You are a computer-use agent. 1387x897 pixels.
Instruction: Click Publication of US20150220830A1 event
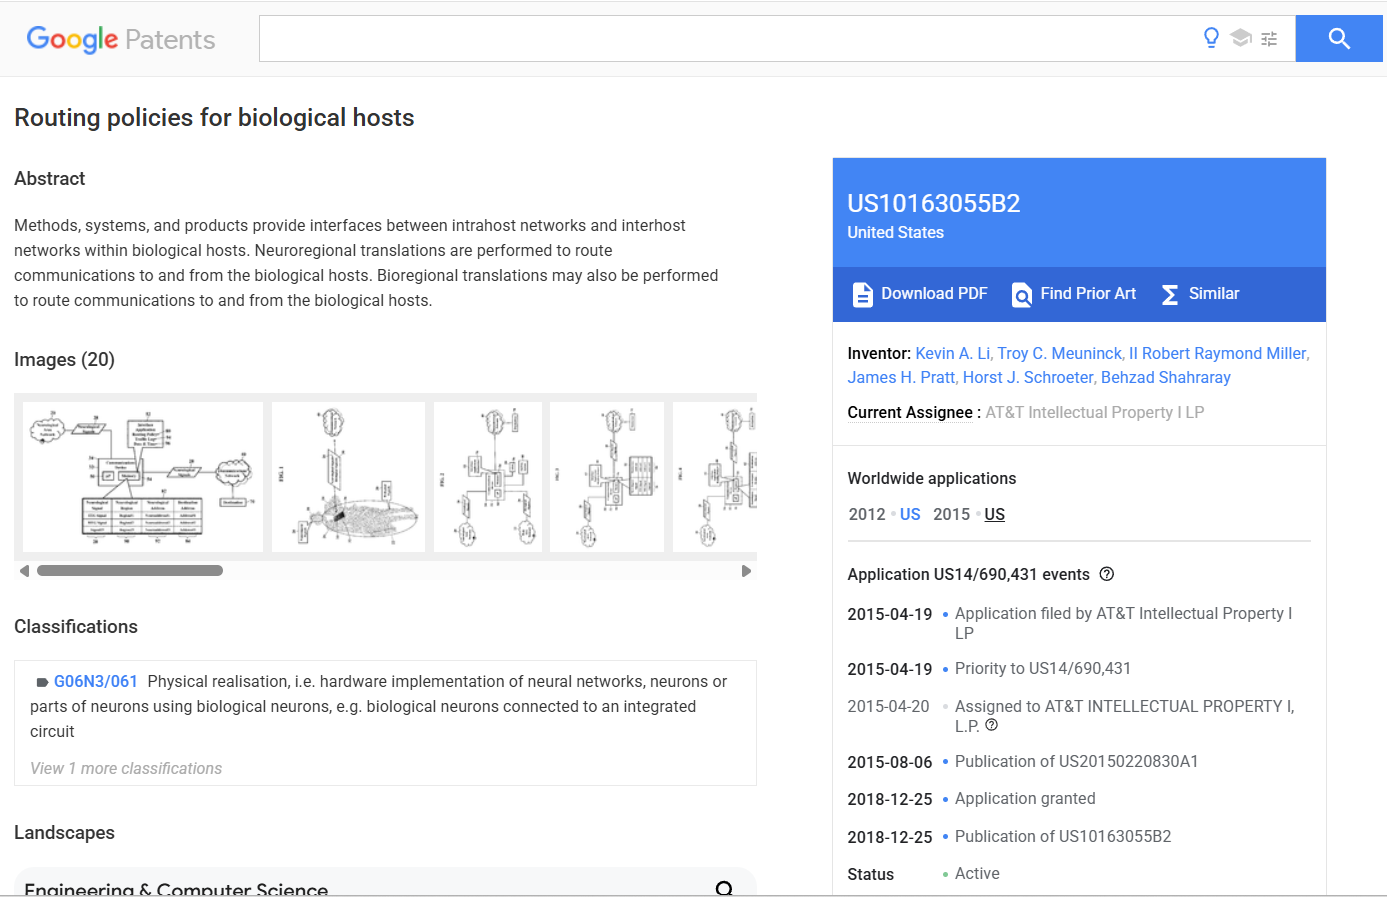pyautogui.click(x=1076, y=761)
